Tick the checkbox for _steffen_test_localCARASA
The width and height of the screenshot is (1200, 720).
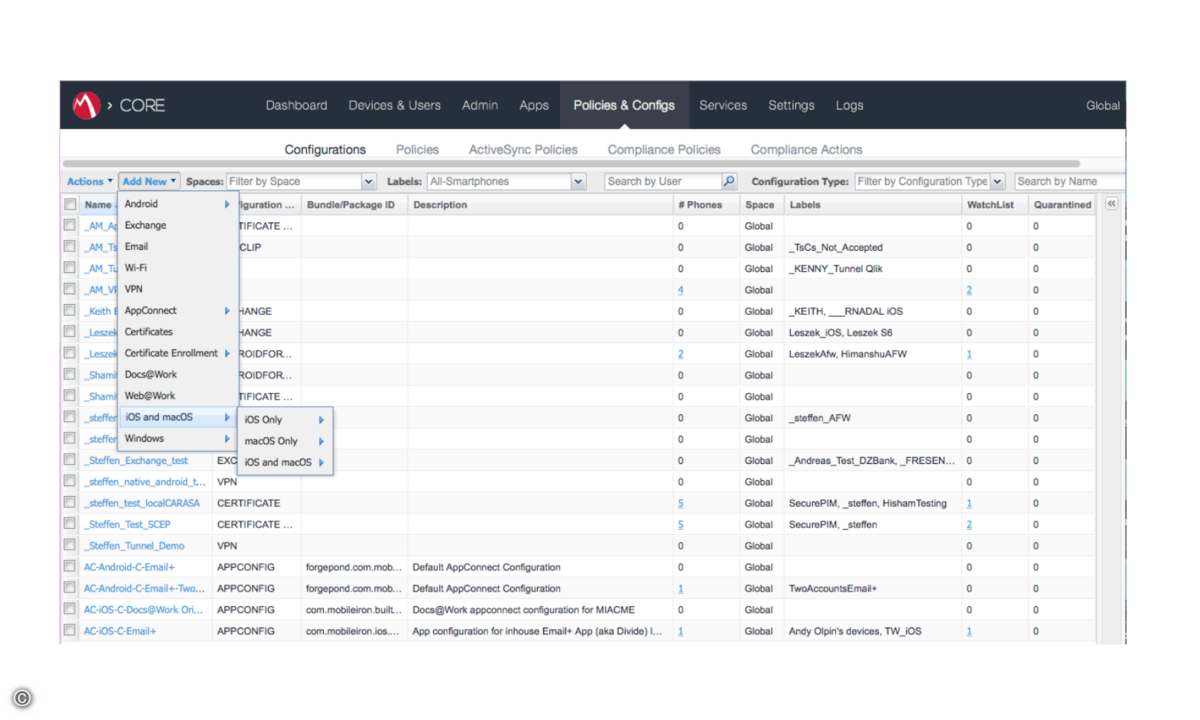pos(70,502)
